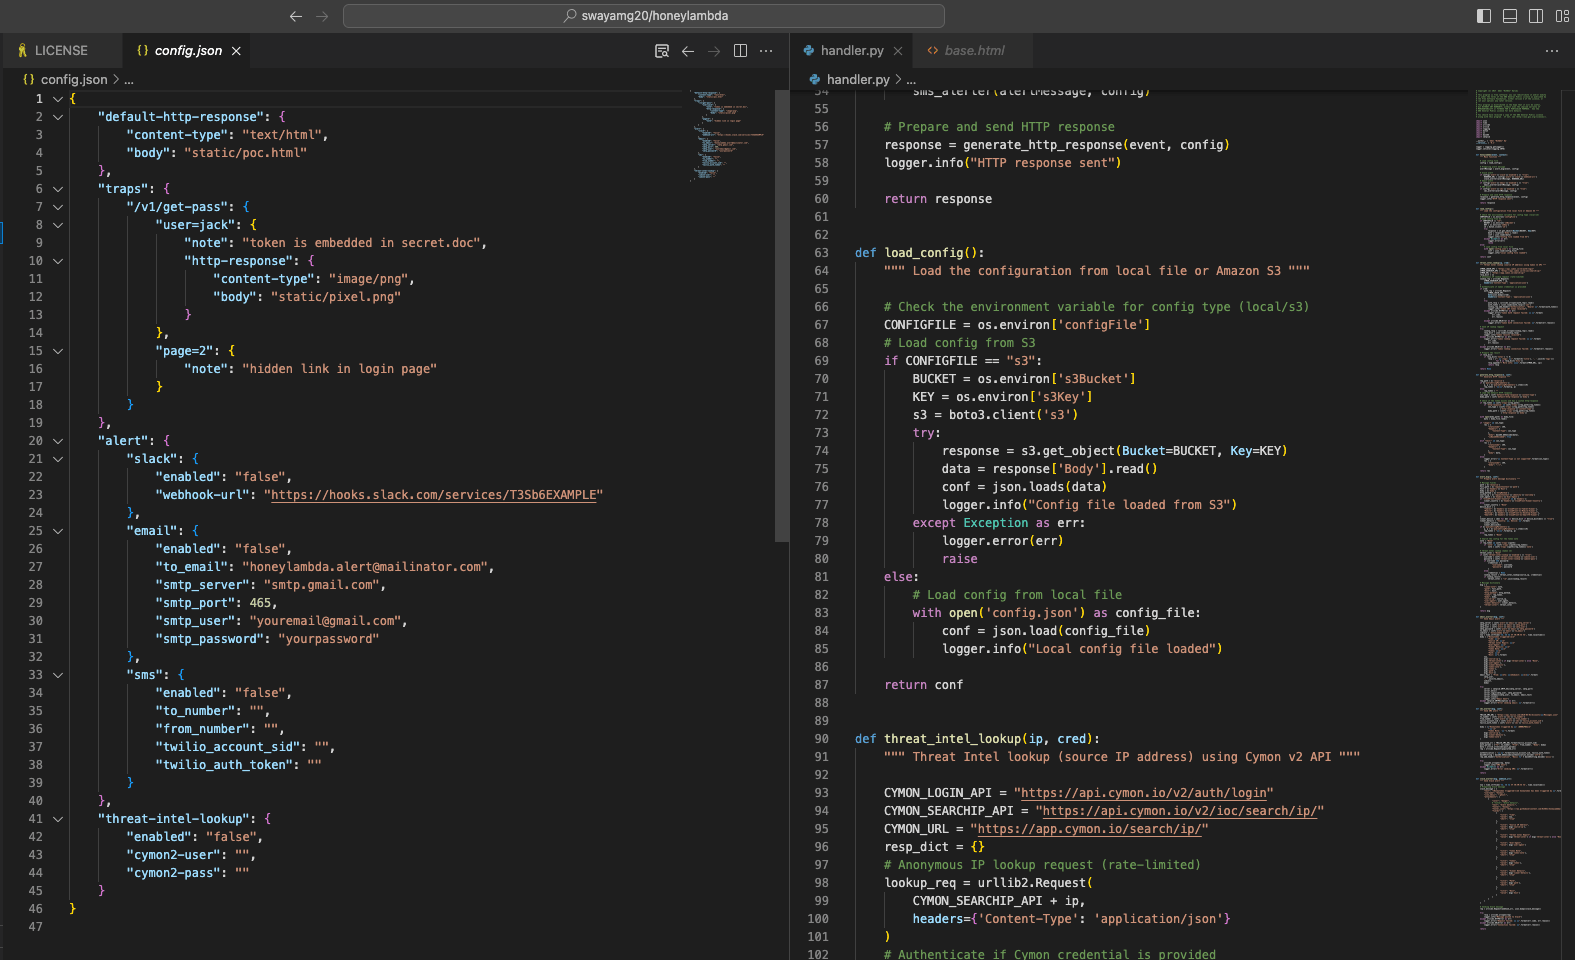Open the hooks.slack.com webhook URL link
This screenshot has height=960, width=1575.
coord(434,495)
